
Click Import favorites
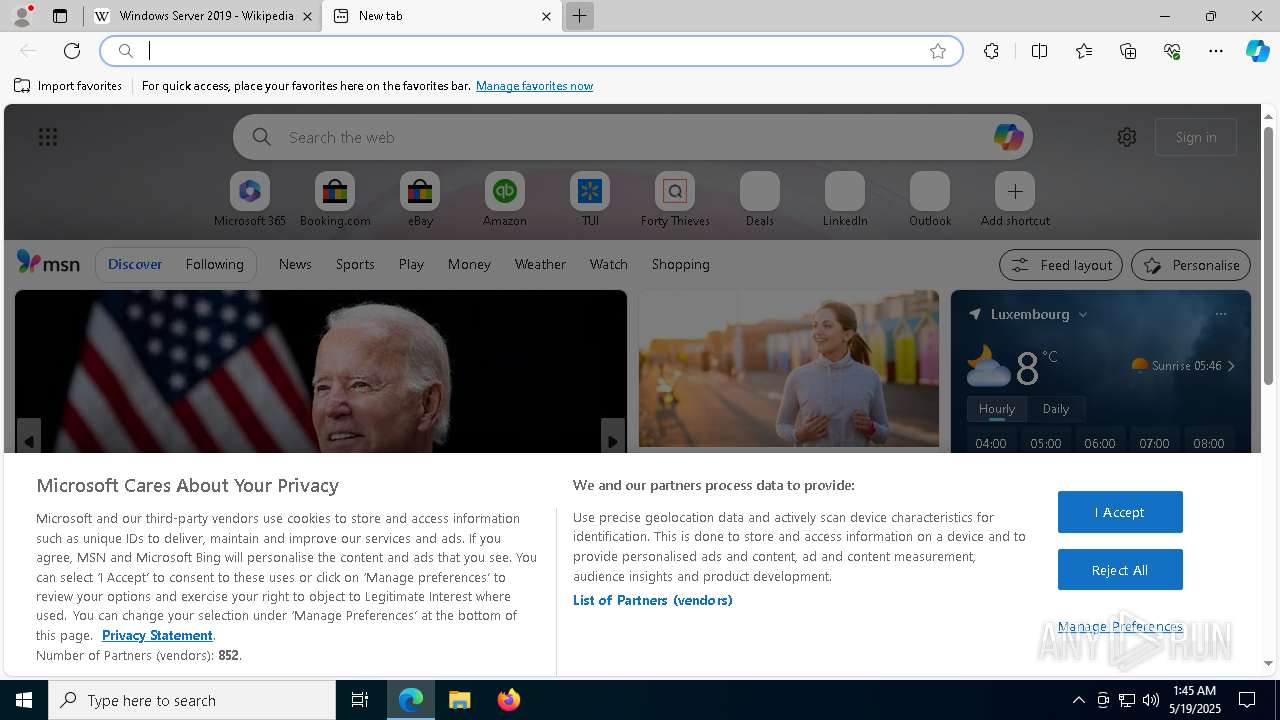pos(68,86)
